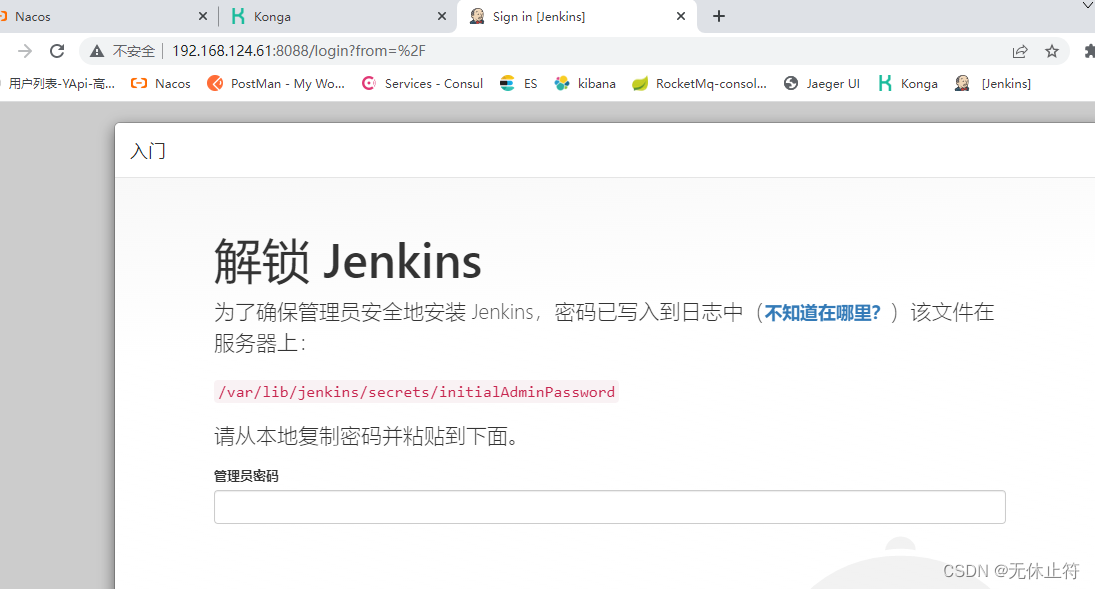This screenshot has width=1095, height=589.
Task: Open the PostMan - My Wo... bookmark
Action: tap(277, 84)
